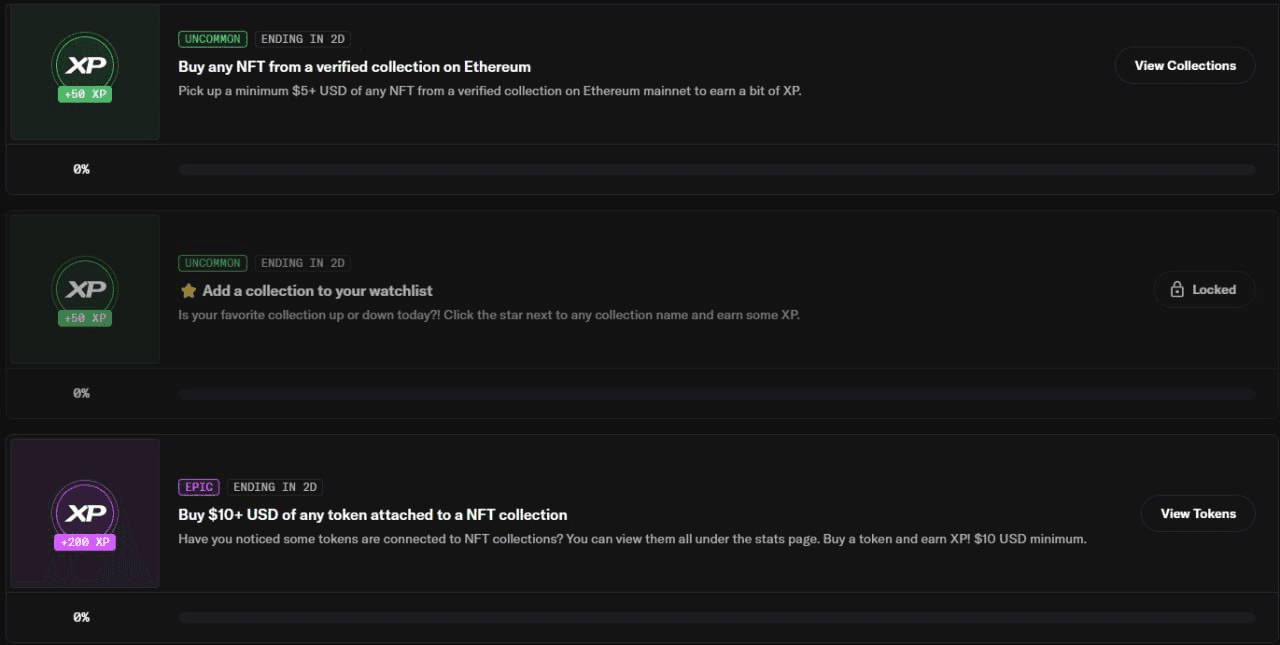Click the progress bar of Ethereum NFT quest
The image size is (1280, 645).
[x=716, y=170]
